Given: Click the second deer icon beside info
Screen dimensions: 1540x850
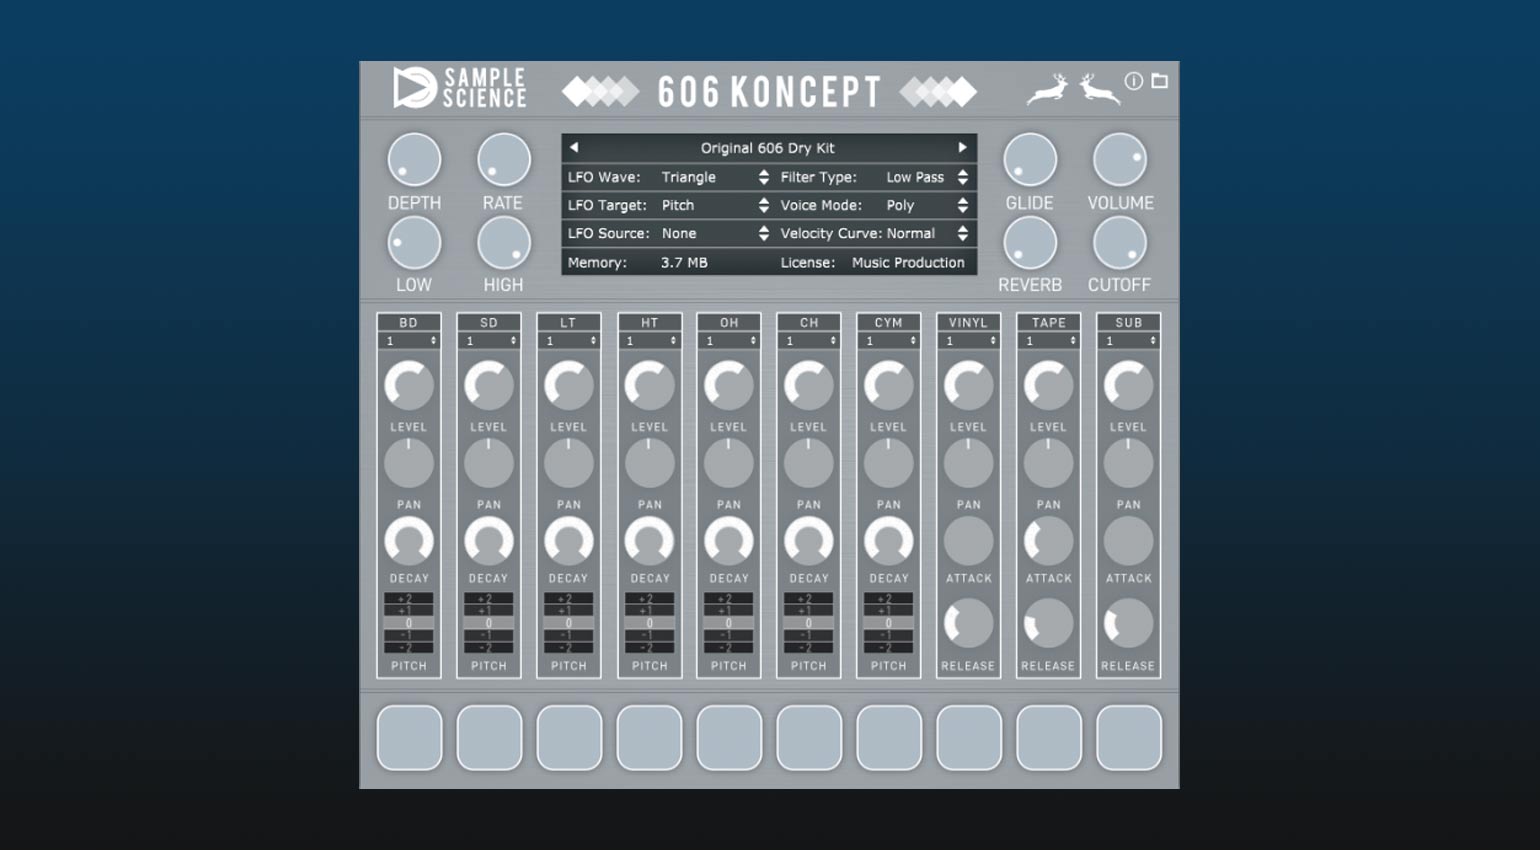Looking at the screenshot, I should [1098, 90].
